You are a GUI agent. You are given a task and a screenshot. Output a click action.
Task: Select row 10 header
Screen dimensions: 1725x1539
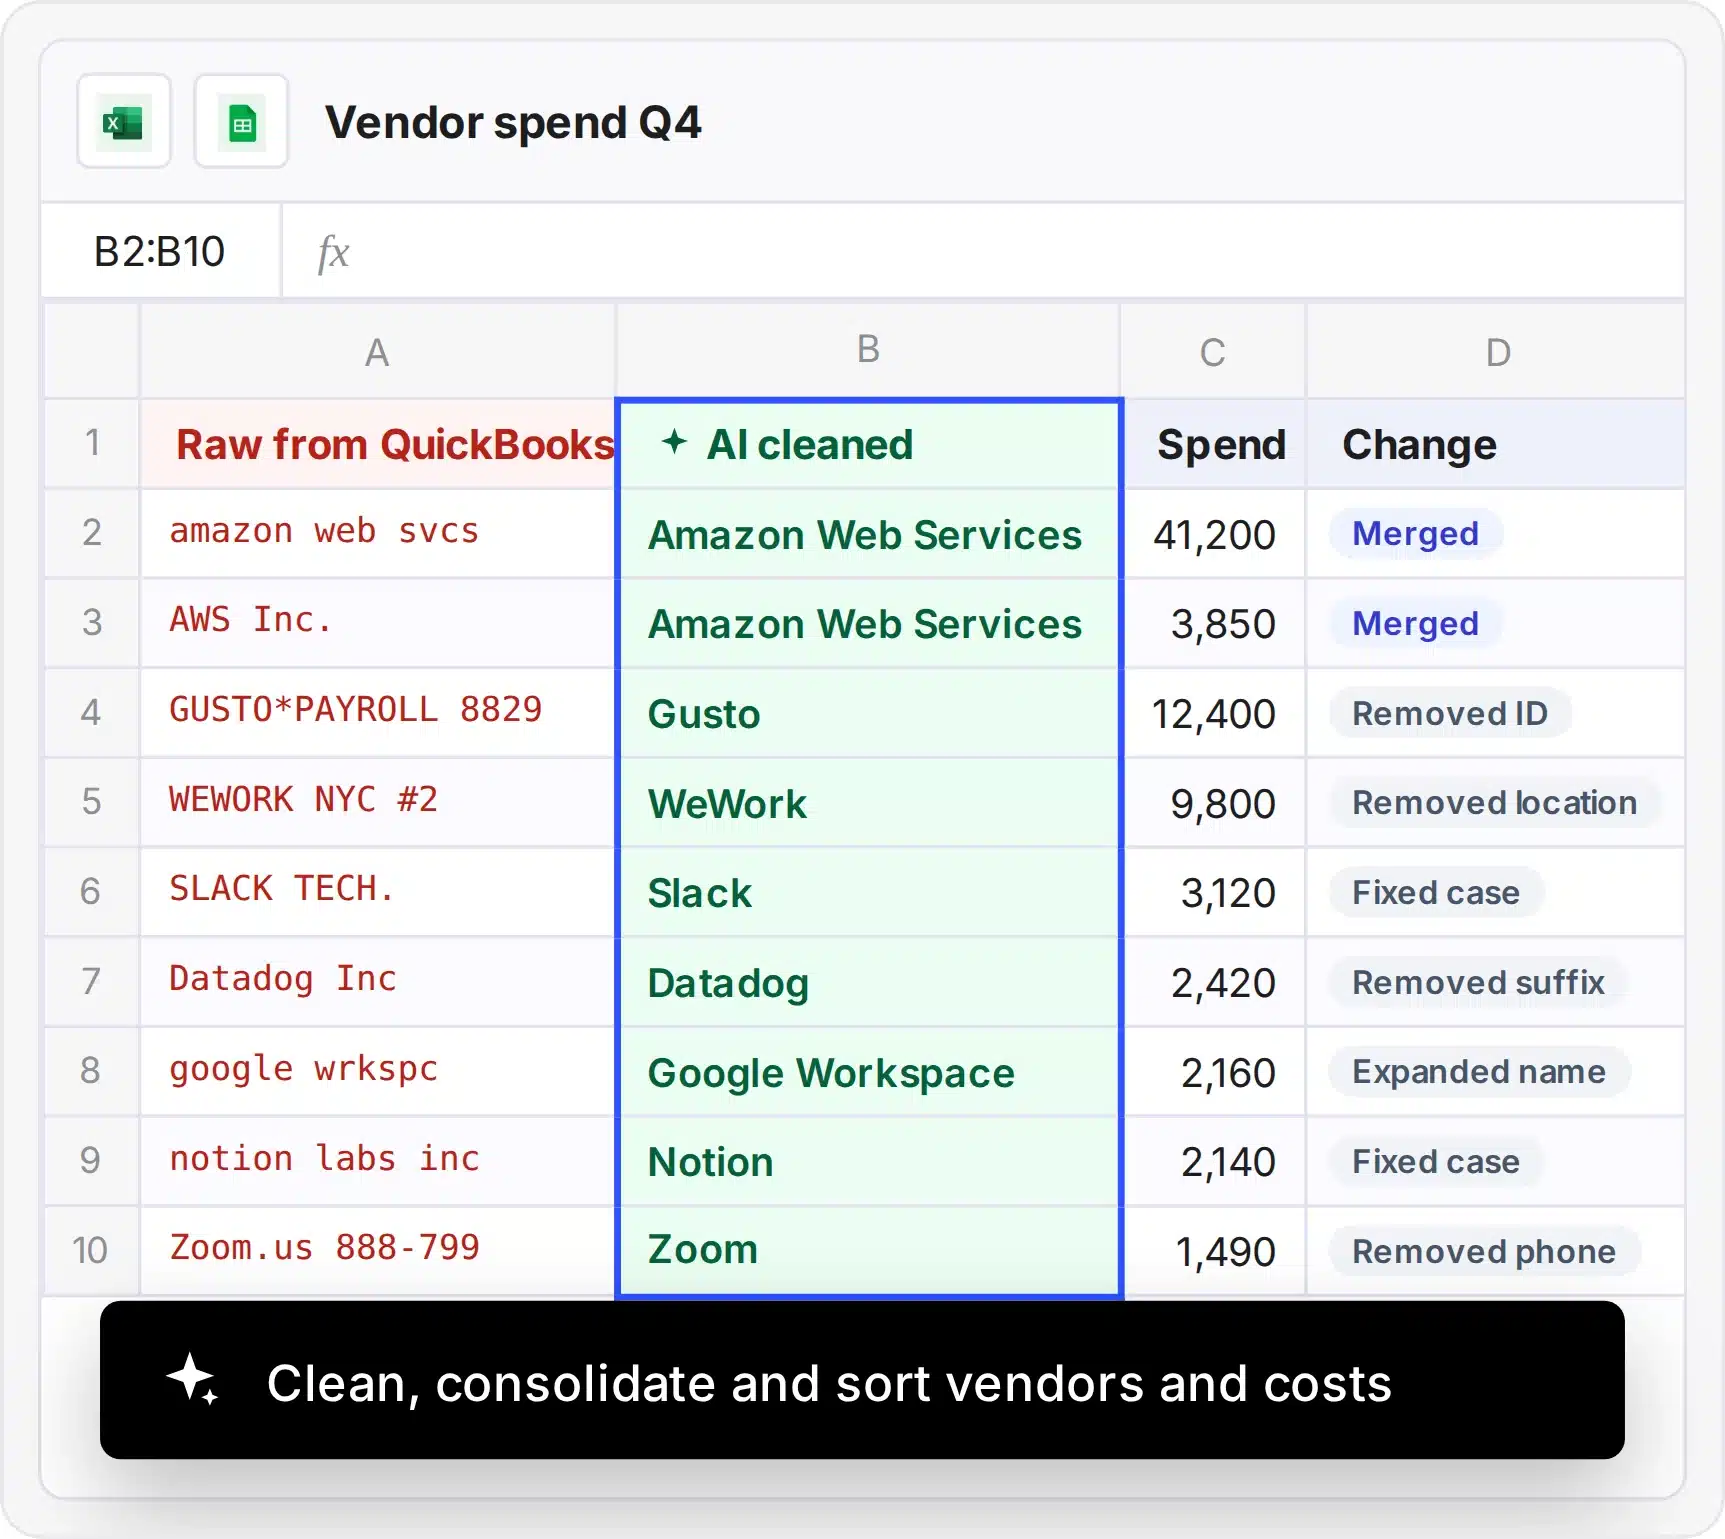point(91,1250)
